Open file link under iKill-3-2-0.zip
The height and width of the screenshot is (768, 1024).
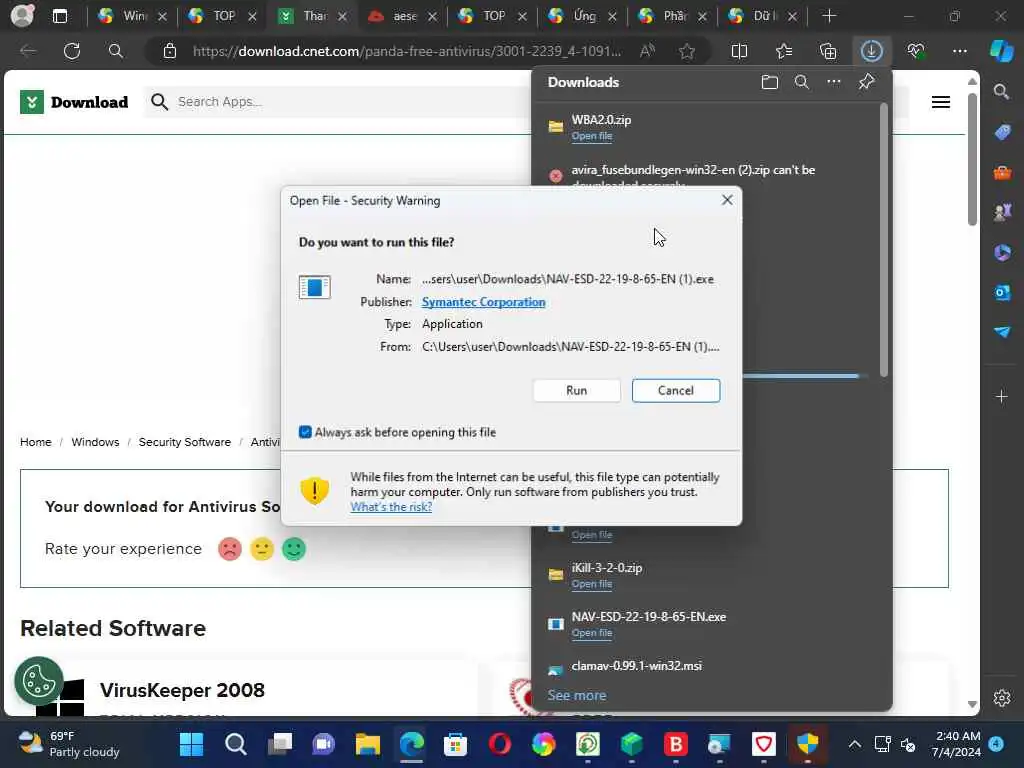[592, 584]
